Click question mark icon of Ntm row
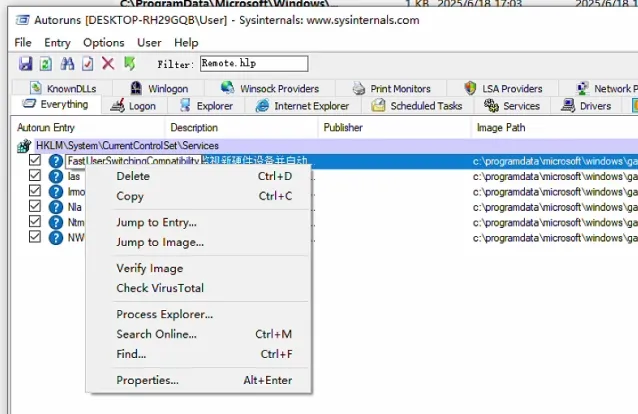This screenshot has width=638, height=414. pyautogui.click(x=56, y=222)
